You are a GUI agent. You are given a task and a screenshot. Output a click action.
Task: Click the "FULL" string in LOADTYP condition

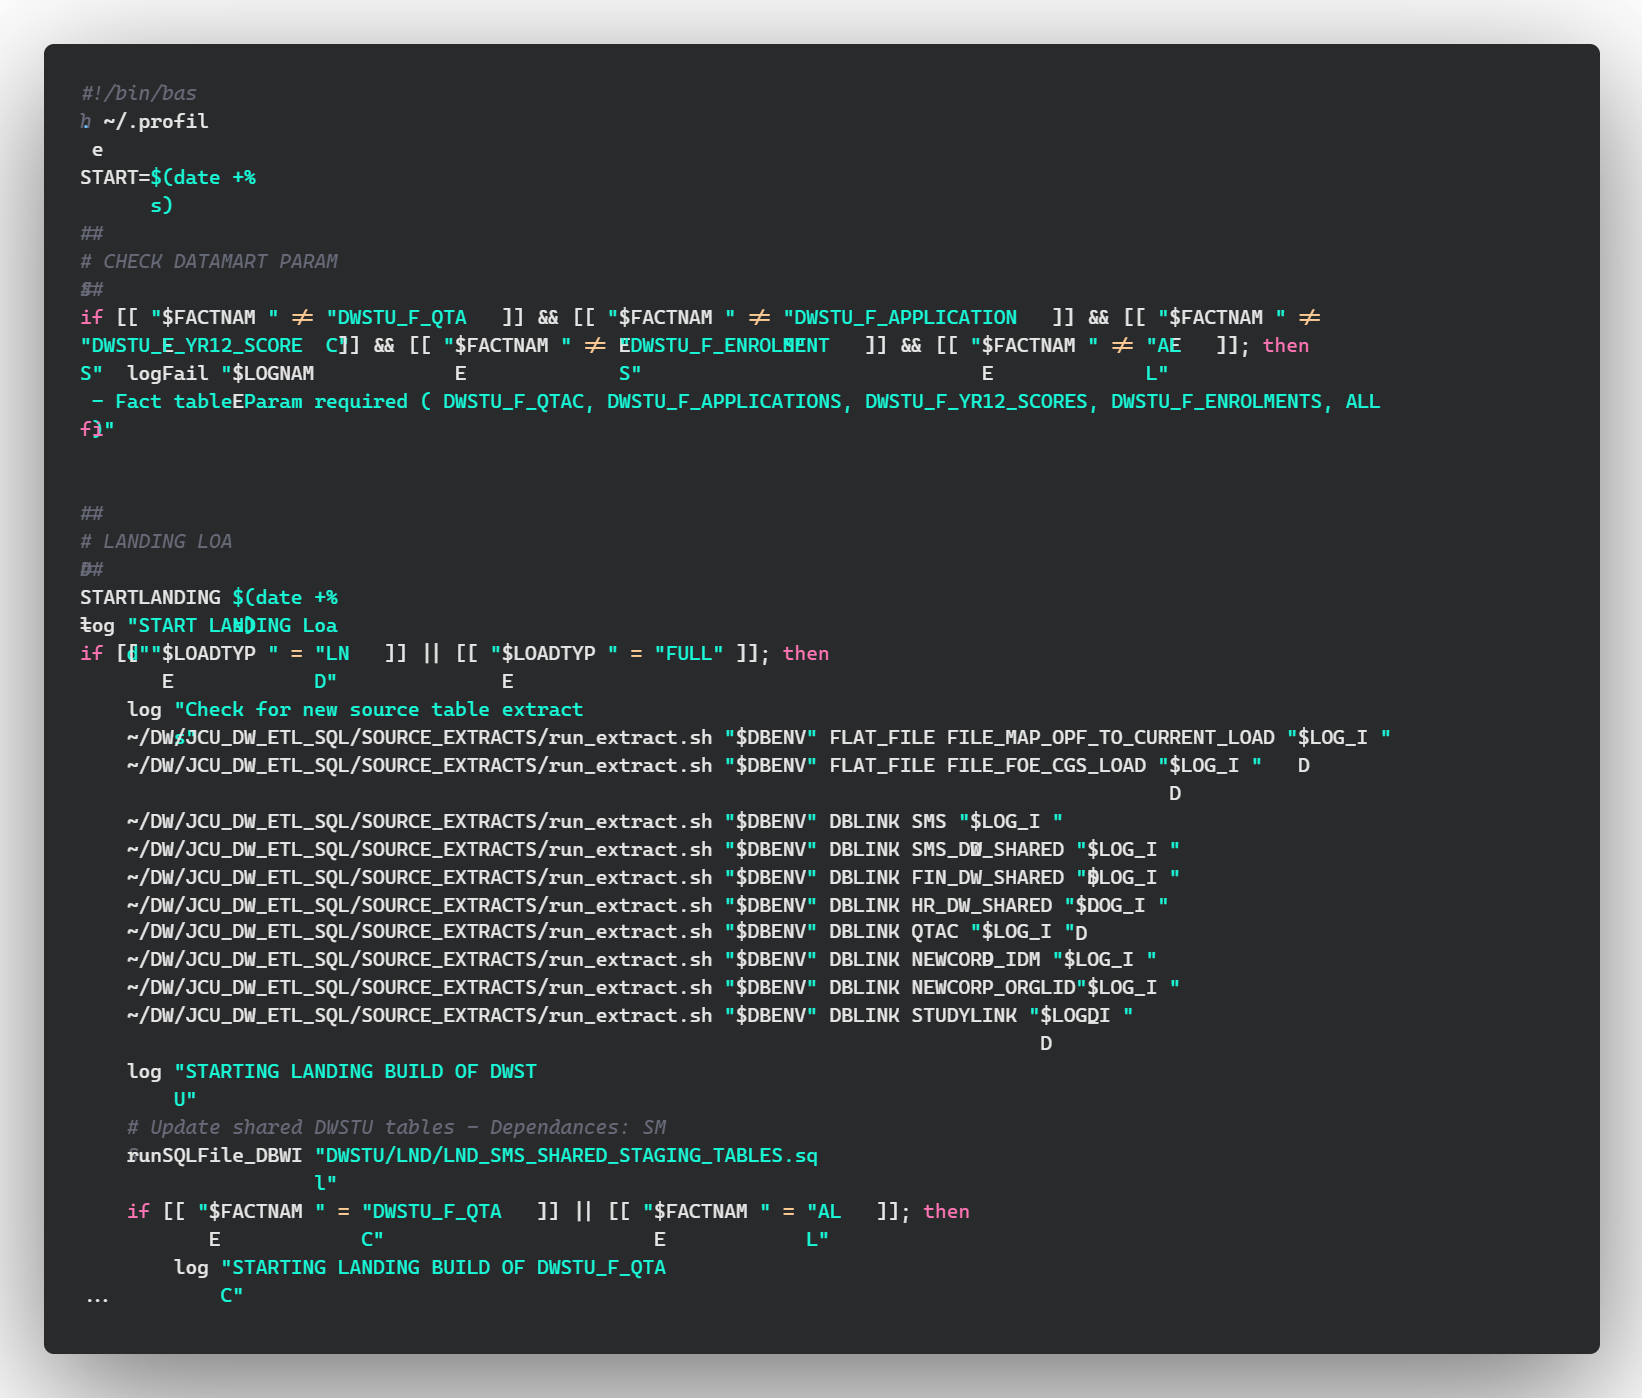click(x=689, y=653)
